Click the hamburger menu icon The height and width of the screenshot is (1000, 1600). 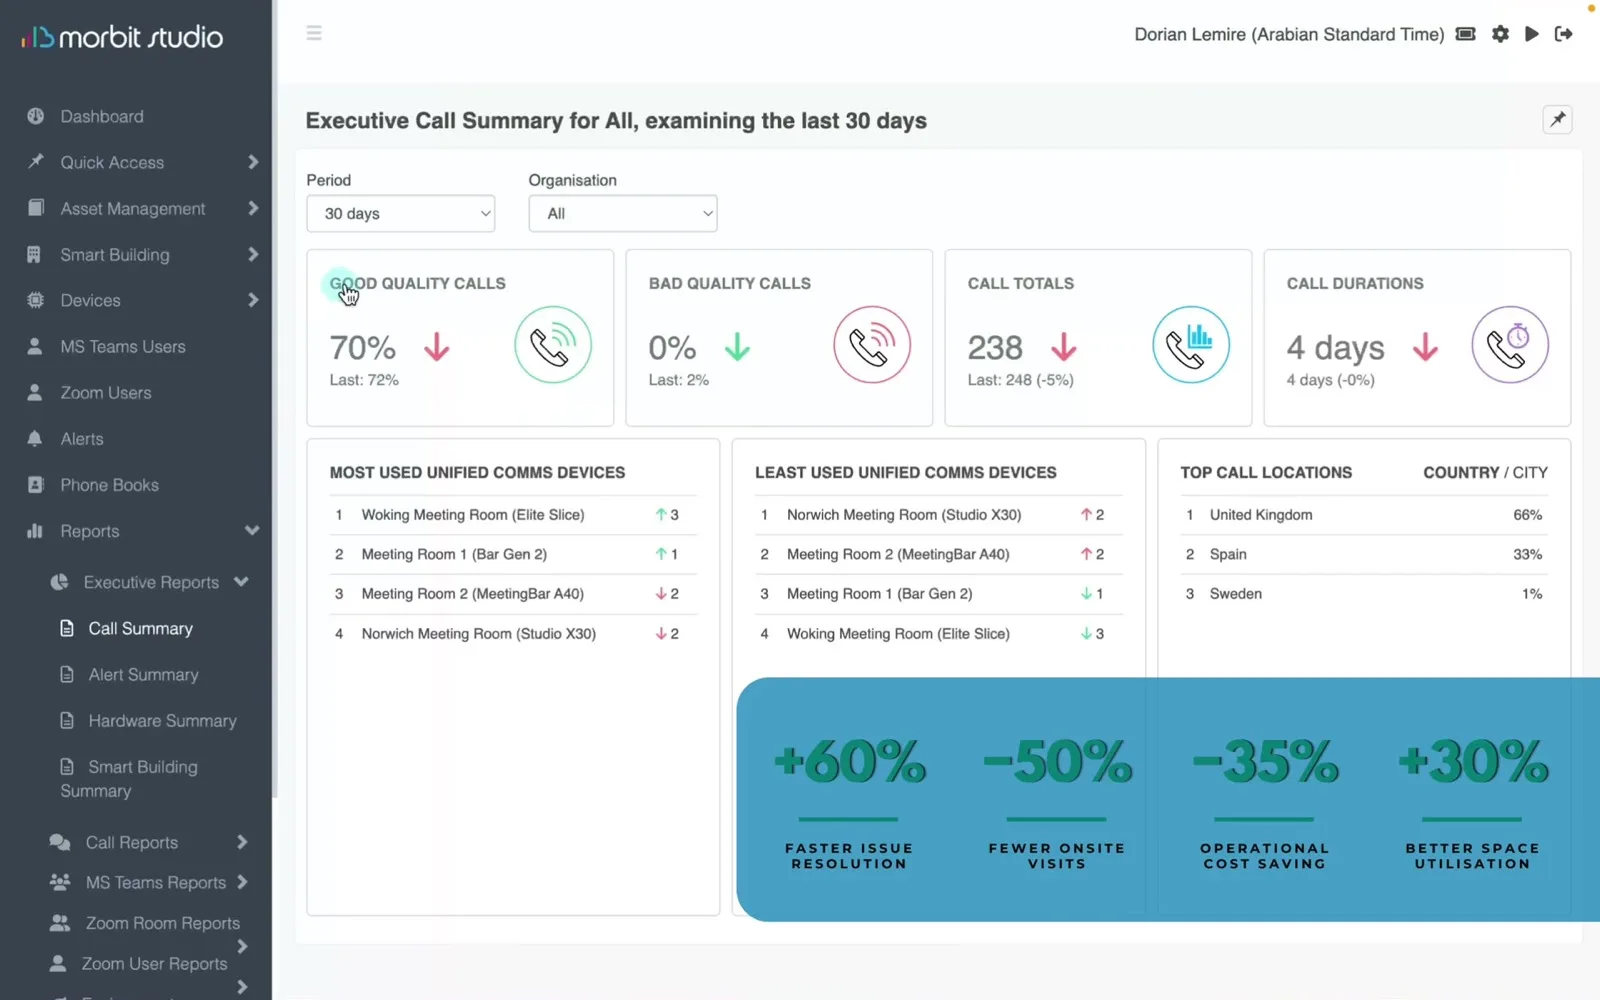pyautogui.click(x=314, y=33)
